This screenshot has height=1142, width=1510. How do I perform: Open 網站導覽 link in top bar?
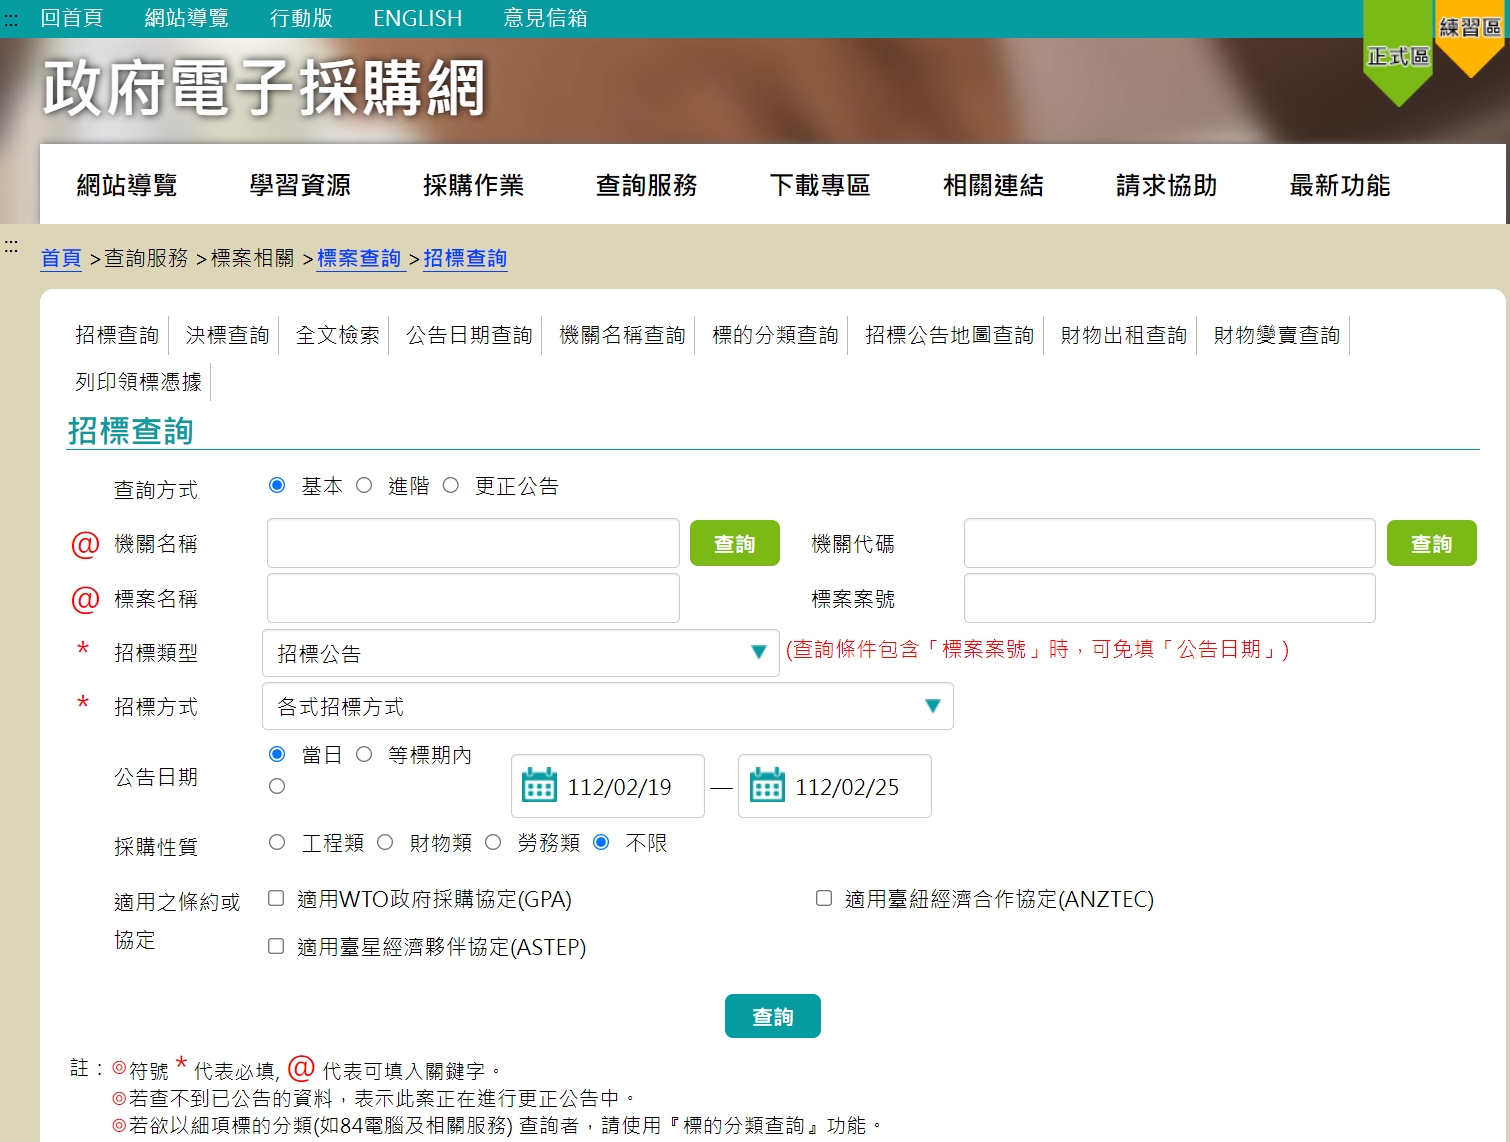pyautogui.click(x=187, y=18)
